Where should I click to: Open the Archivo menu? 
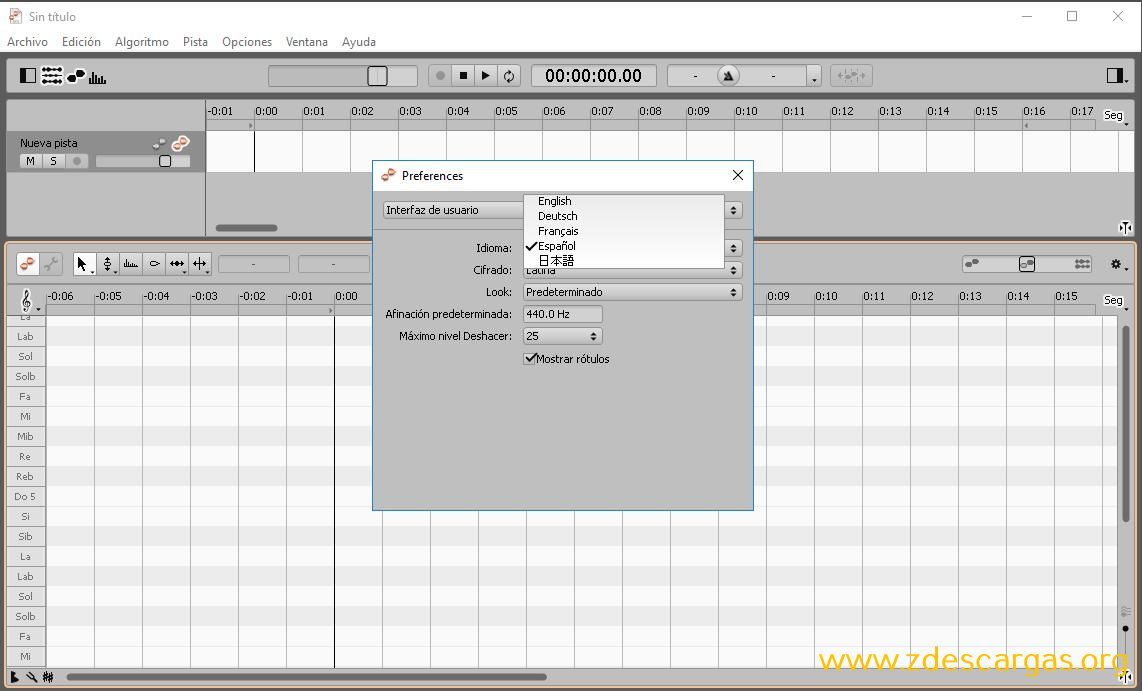point(28,42)
